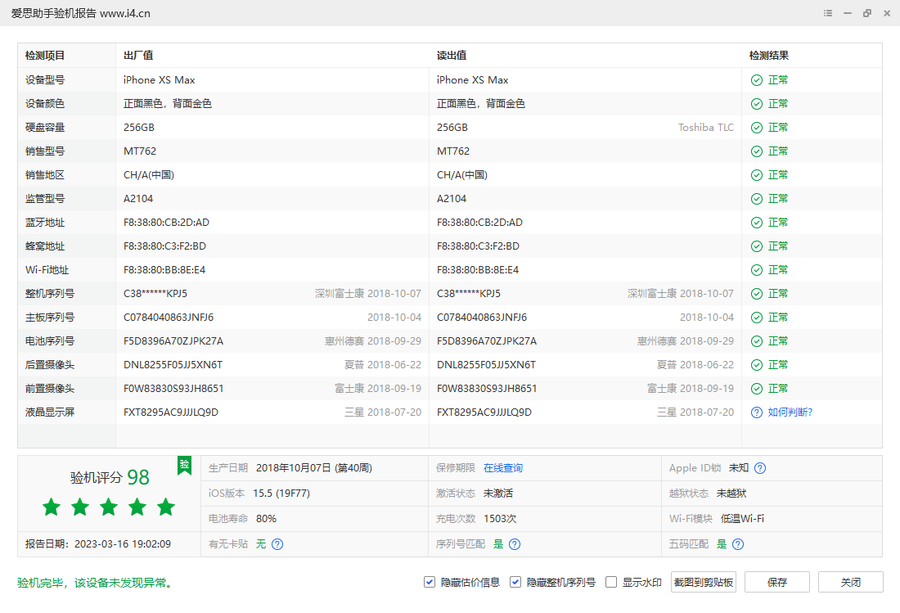This screenshot has width=900, height=613.
Task: Click the green check icon in 蜂窝地址 row
Action: 757,246
